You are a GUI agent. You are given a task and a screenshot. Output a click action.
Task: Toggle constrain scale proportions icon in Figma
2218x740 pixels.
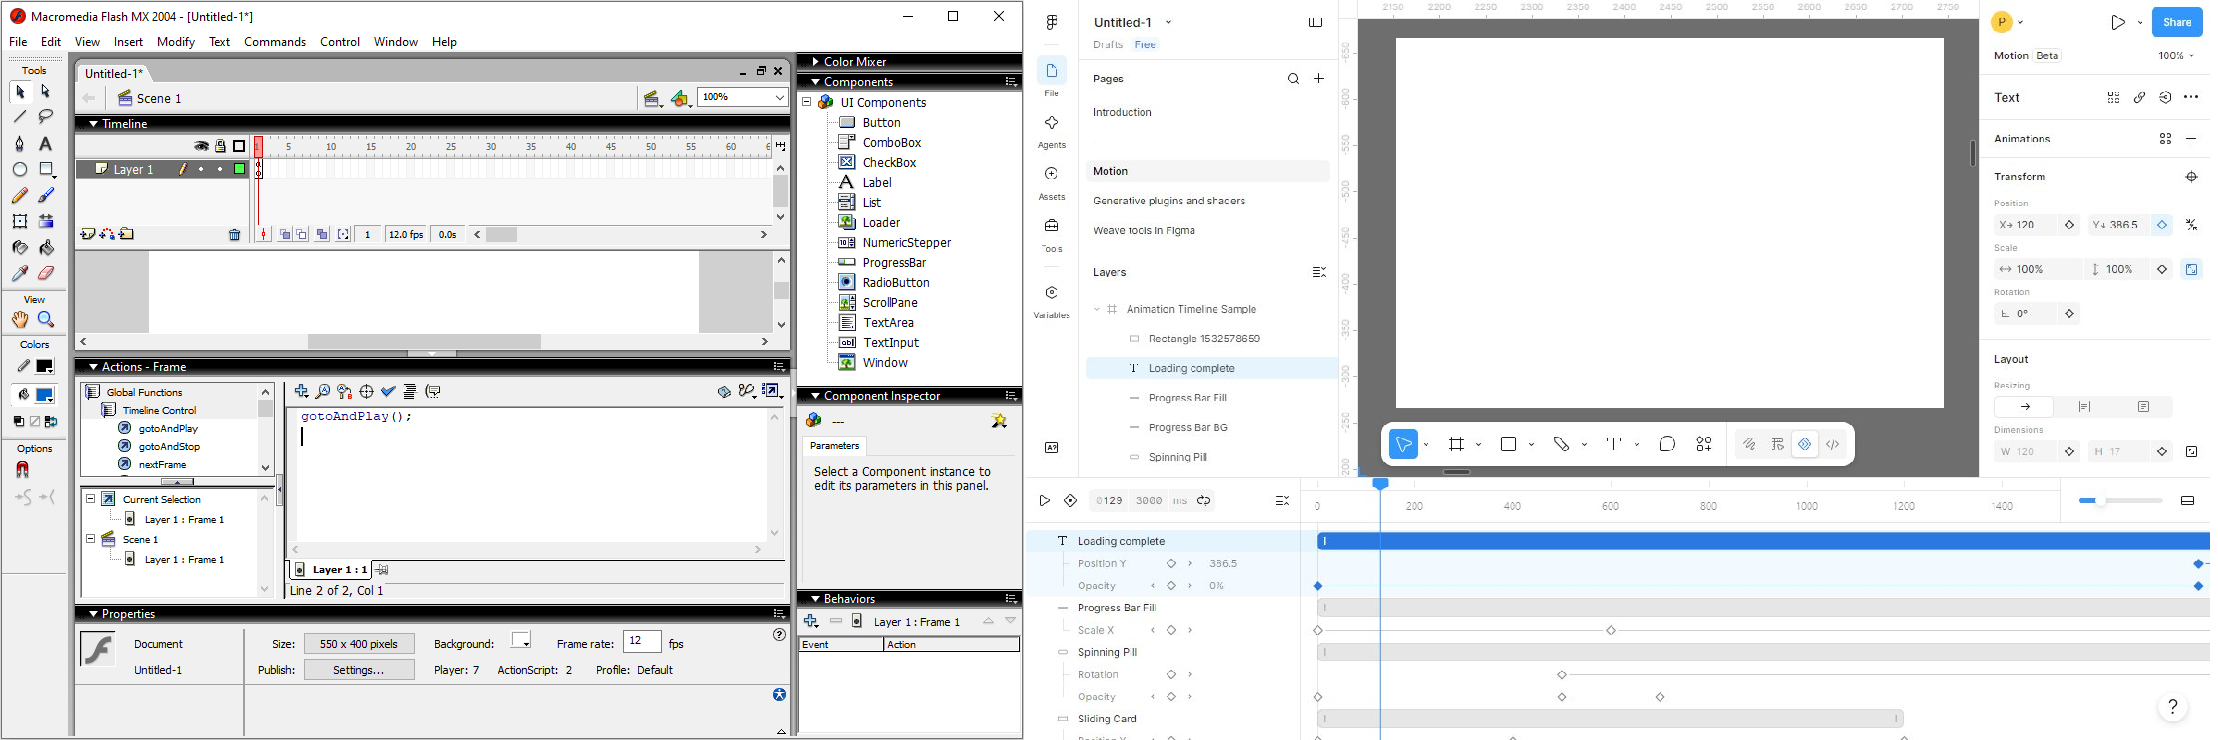click(x=2191, y=269)
